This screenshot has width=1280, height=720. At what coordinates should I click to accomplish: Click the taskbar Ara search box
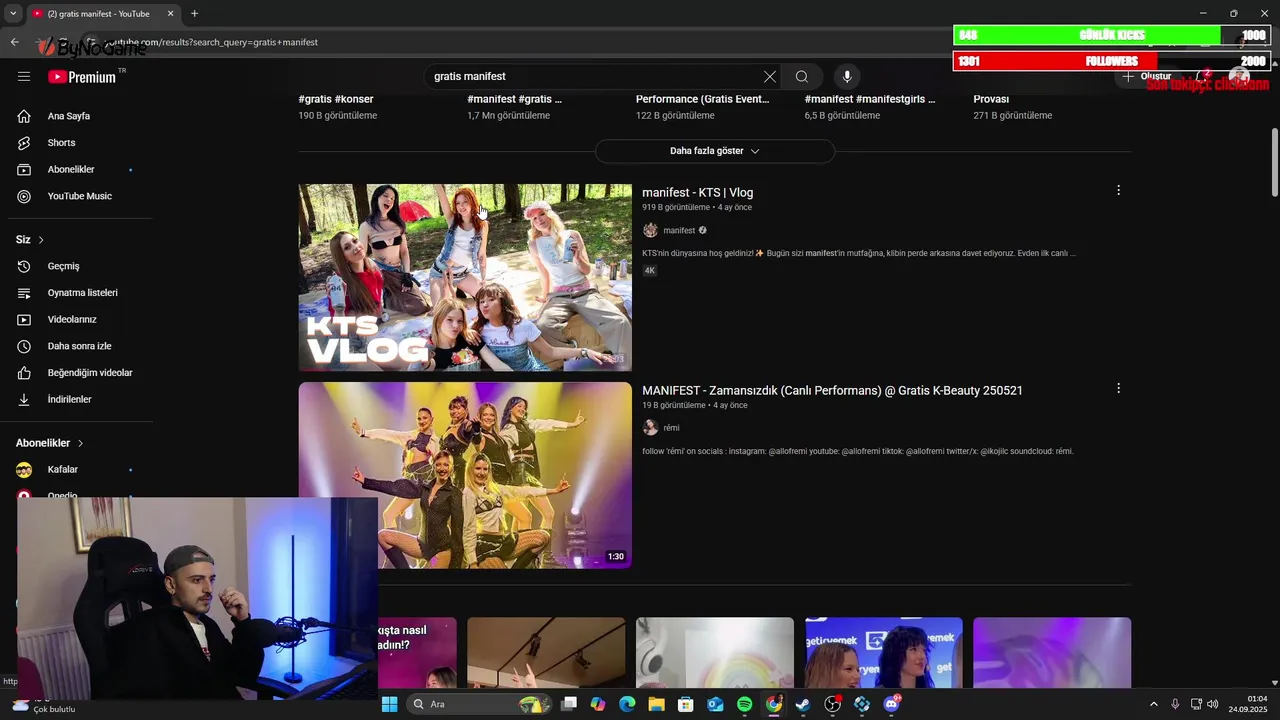(x=478, y=704)
